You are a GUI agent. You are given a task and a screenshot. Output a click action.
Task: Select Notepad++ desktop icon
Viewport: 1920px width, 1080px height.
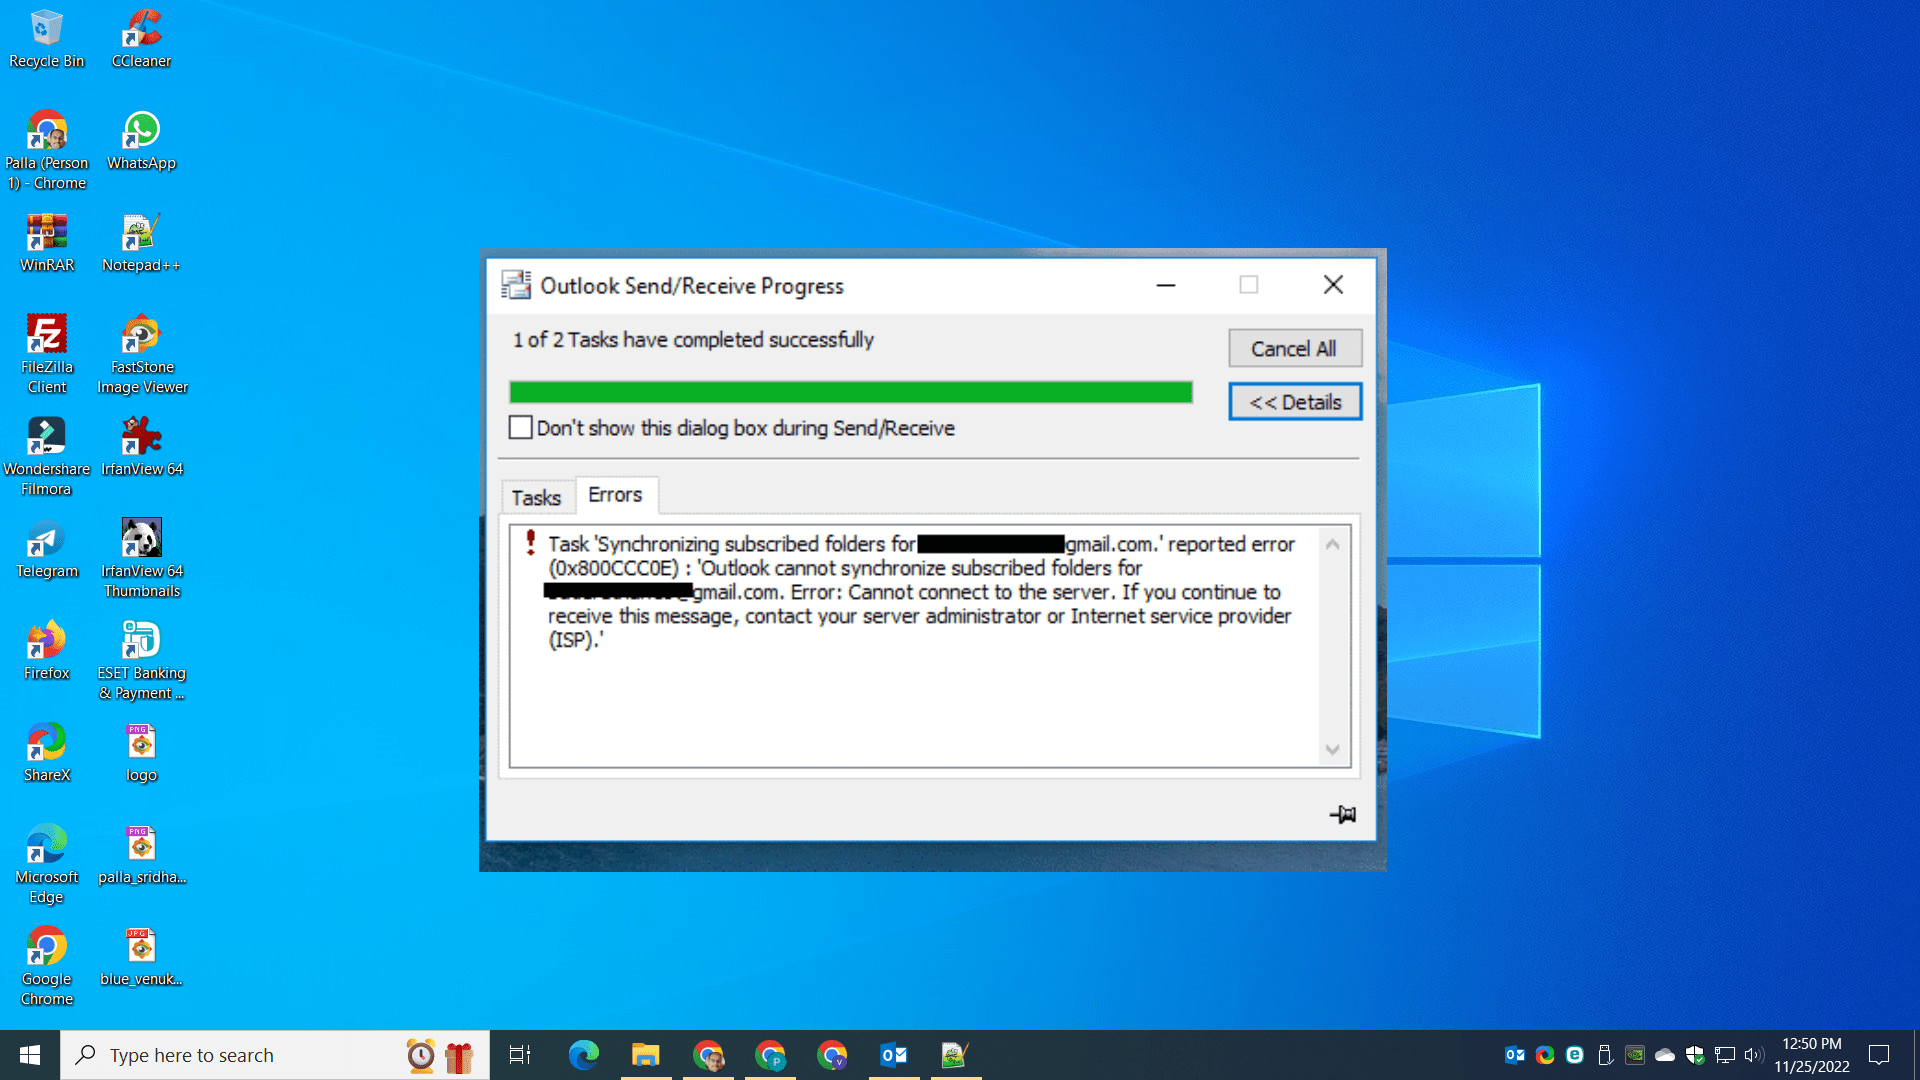pos(141,243)
